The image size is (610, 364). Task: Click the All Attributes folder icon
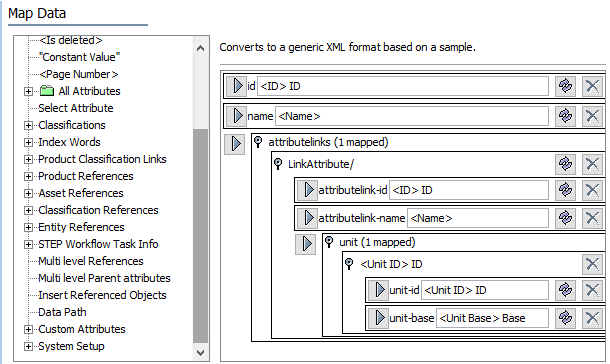pyautogui.click(x=47, y=91)
